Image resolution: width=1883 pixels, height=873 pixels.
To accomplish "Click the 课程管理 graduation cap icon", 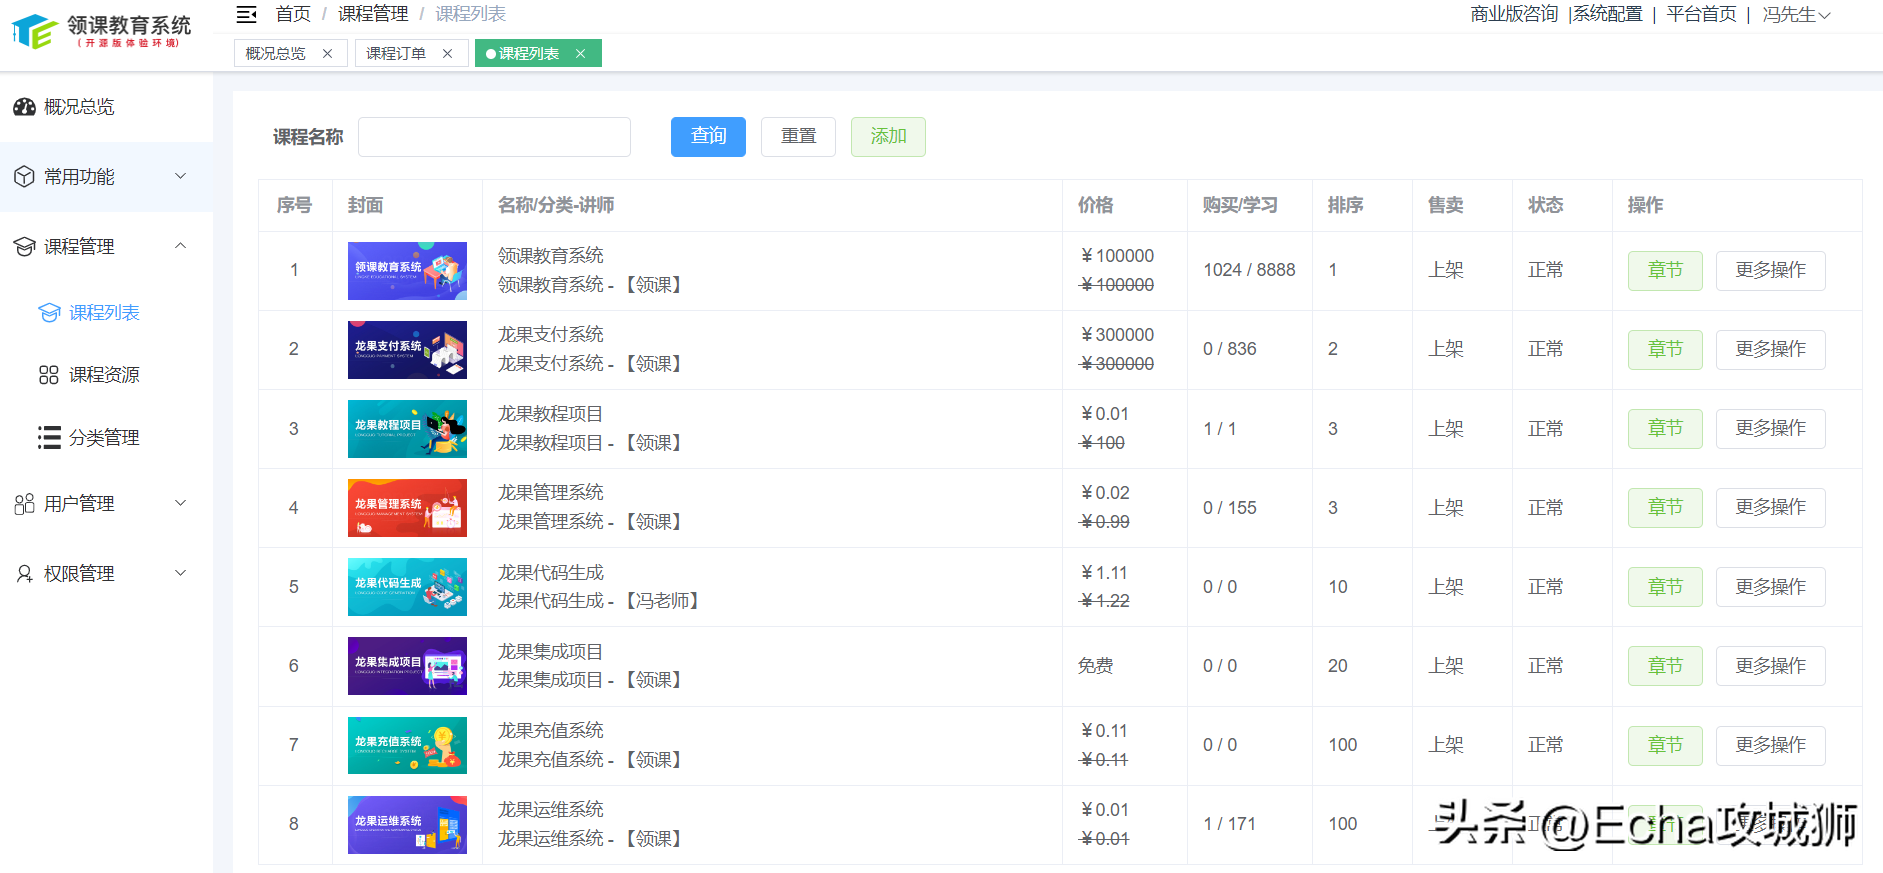I will point(24,247).
